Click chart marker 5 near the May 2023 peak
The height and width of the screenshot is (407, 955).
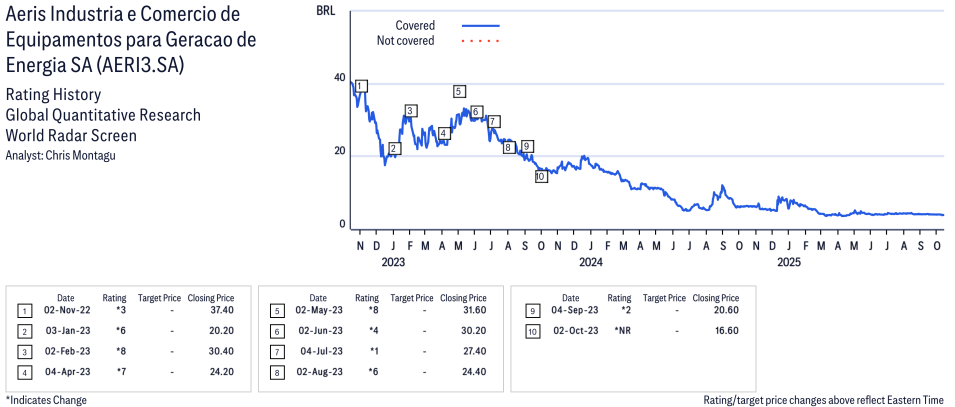point(459,92)
